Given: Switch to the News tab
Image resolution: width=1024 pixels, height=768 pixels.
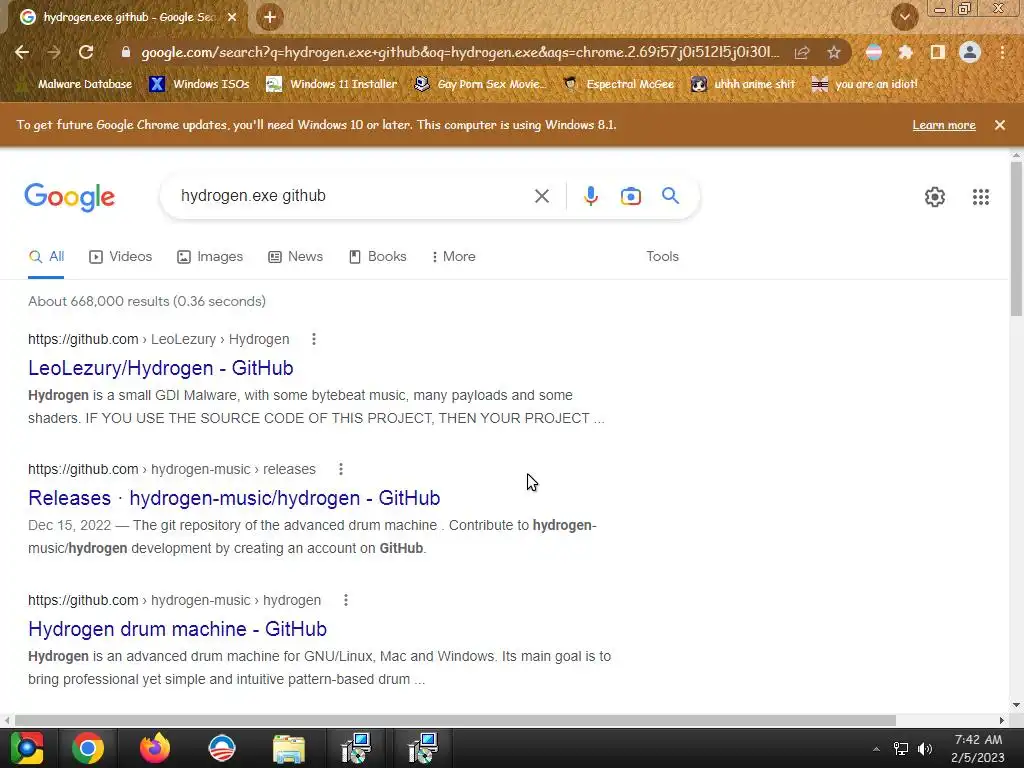Looking at the screenshot, I should point(296,257).
